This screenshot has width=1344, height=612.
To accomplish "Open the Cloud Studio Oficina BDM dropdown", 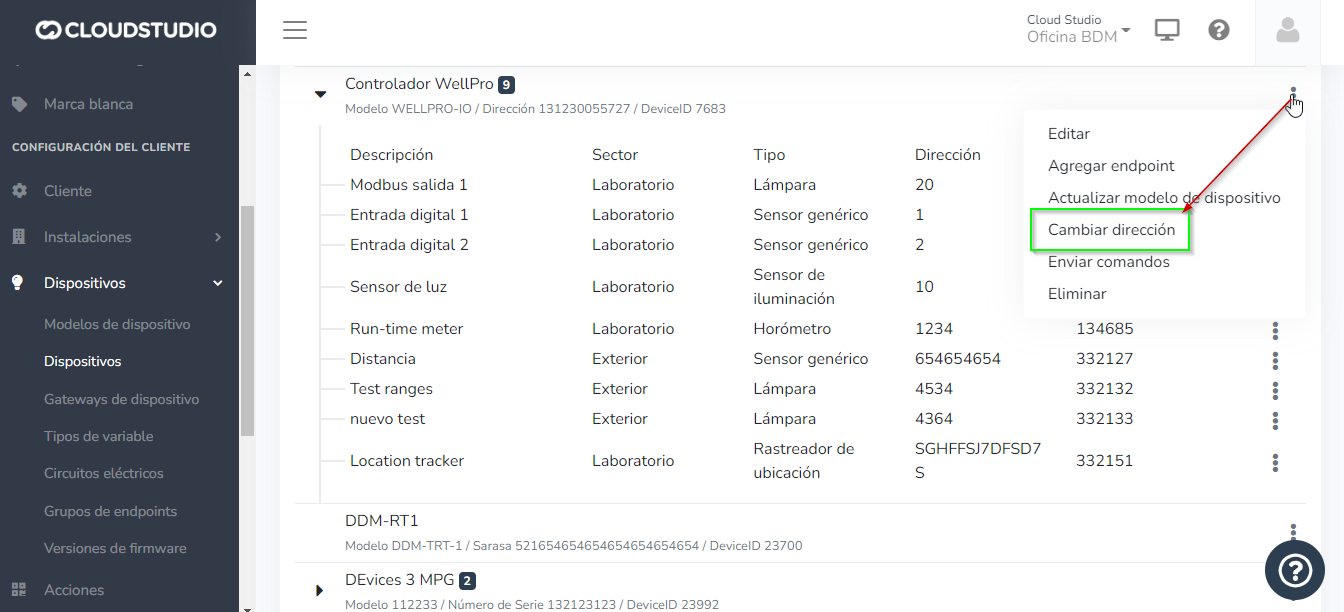I will coord(1078,30).
